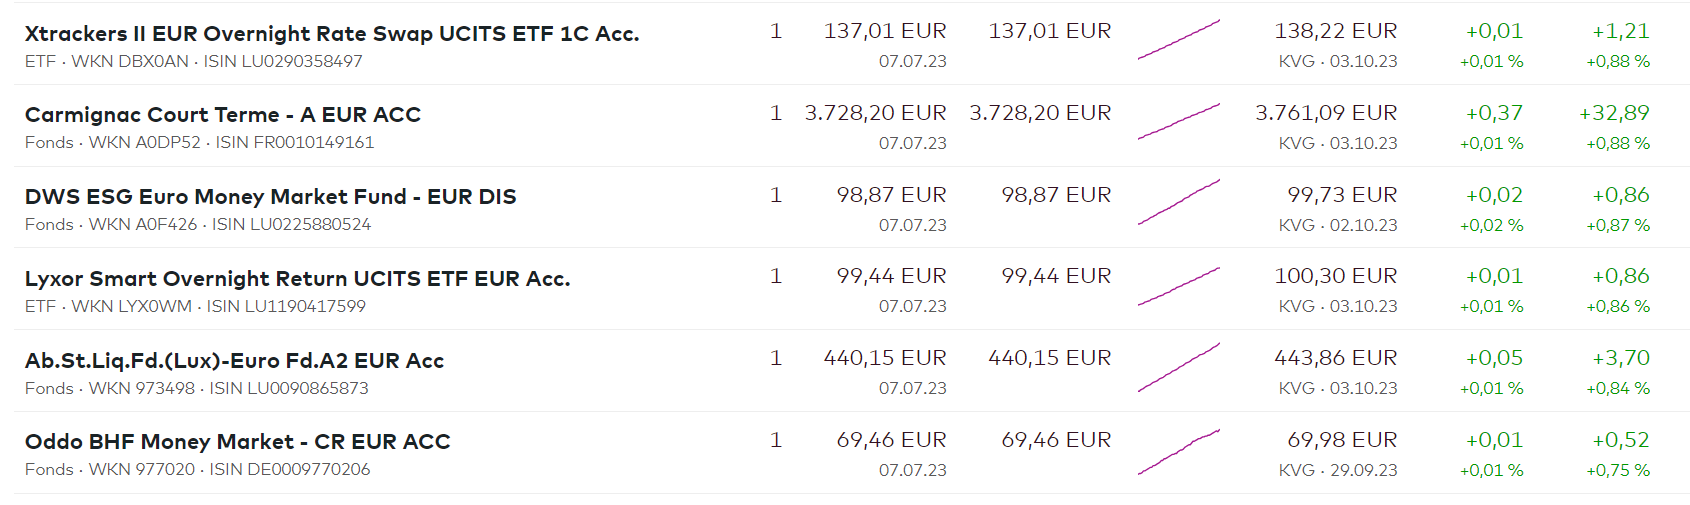The height and width of the screenshot is (505, 1690).
Task: Open Xtrackers II EUR Overnight Rate Swap ETF
Action: (331, 34)
